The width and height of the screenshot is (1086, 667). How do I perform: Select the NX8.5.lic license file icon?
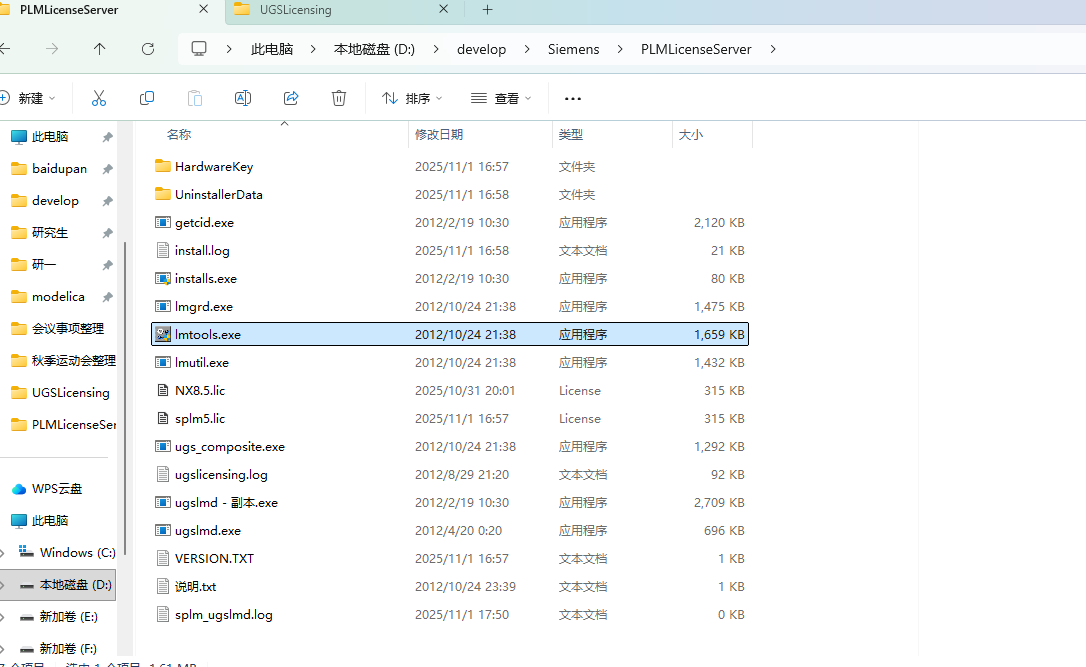[x=163, y=391]
